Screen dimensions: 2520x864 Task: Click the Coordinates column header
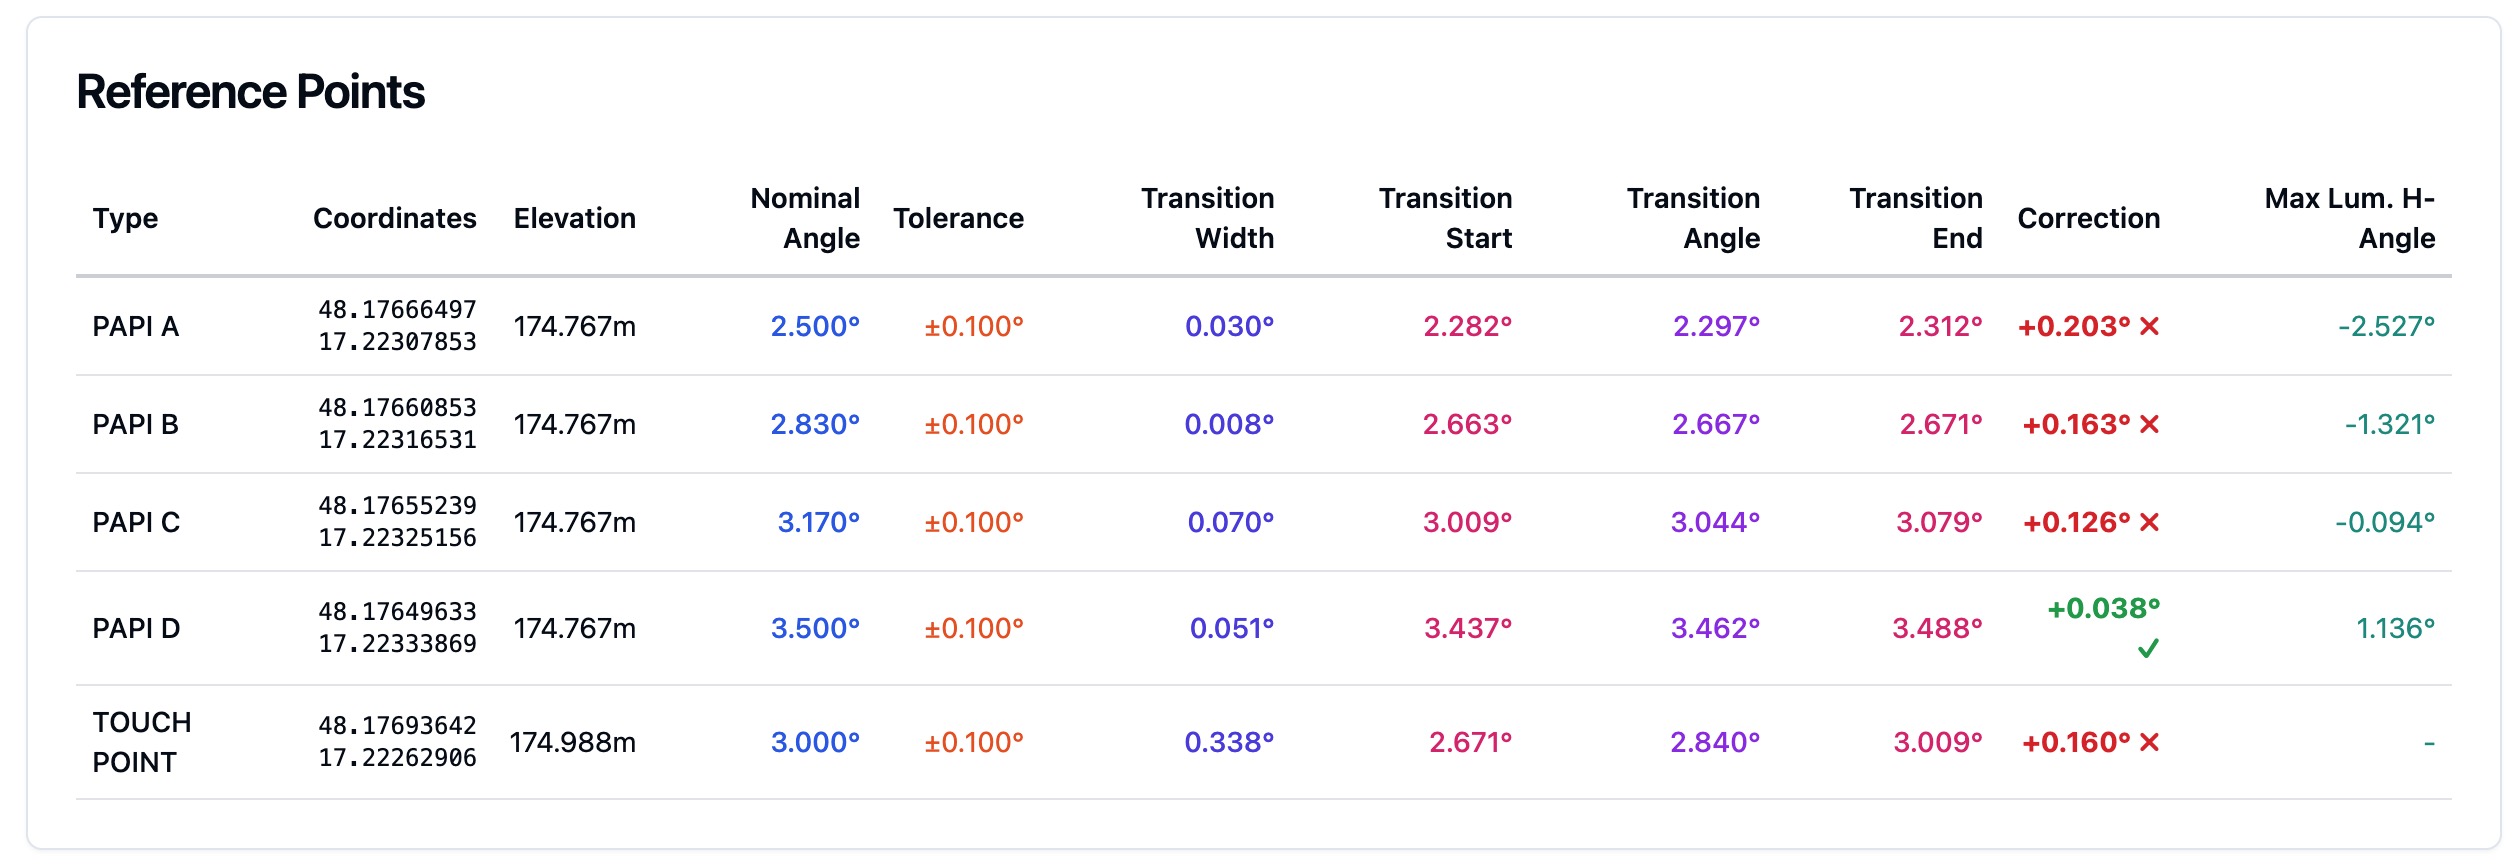[394, 219]
